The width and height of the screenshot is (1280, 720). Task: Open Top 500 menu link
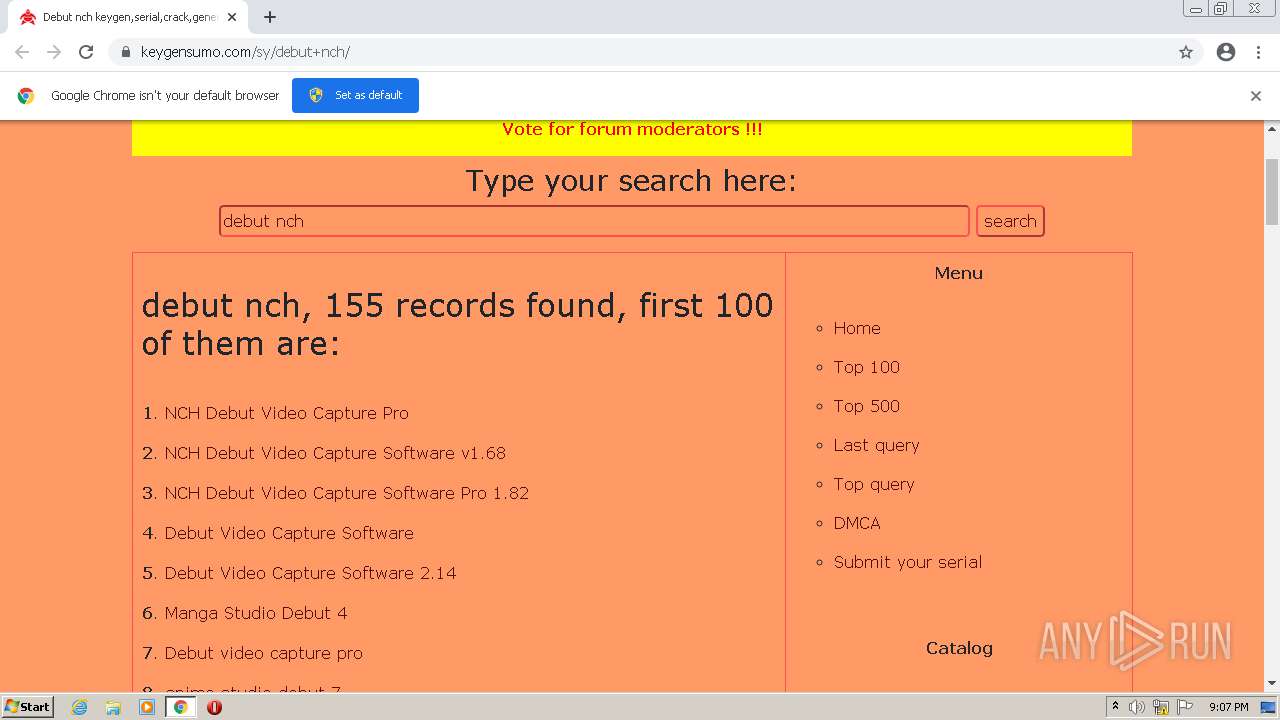coord(867,406)
